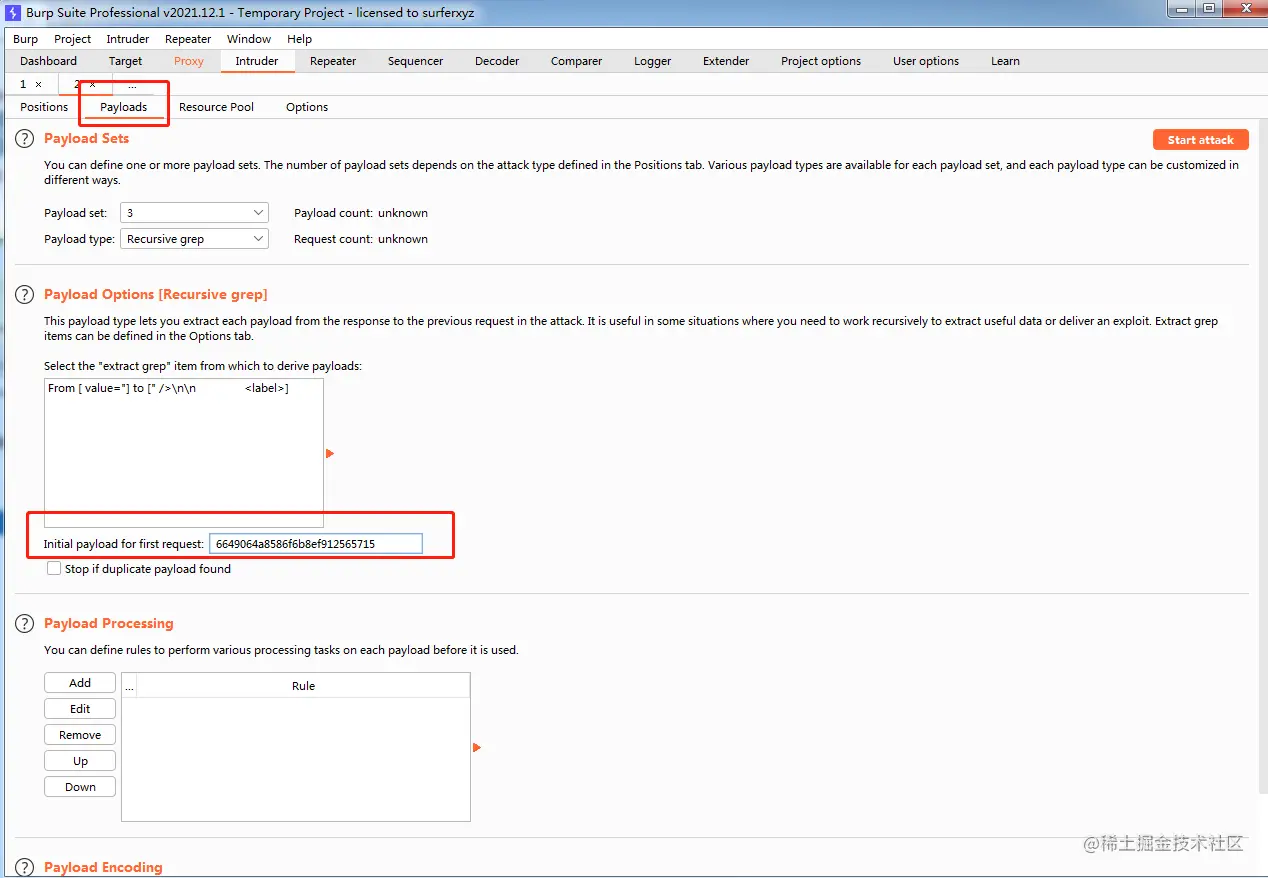Select the Intruder main tab
The image size is (1268, 878).
(257, 61)
